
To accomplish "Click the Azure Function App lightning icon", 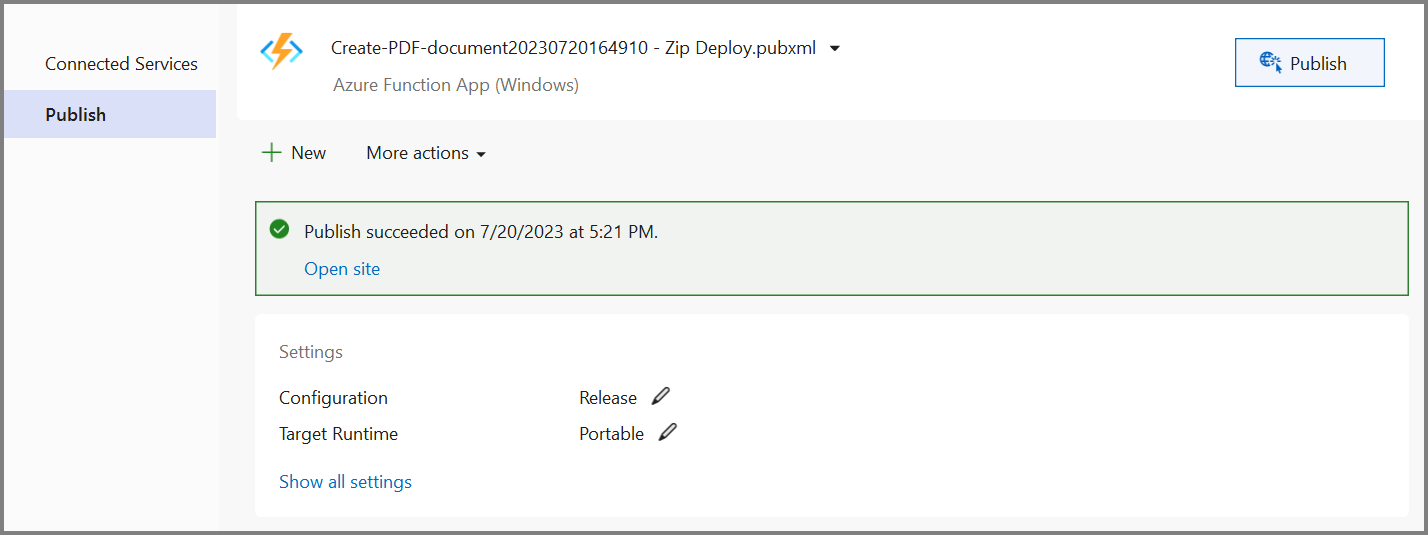I will (281, 51).
